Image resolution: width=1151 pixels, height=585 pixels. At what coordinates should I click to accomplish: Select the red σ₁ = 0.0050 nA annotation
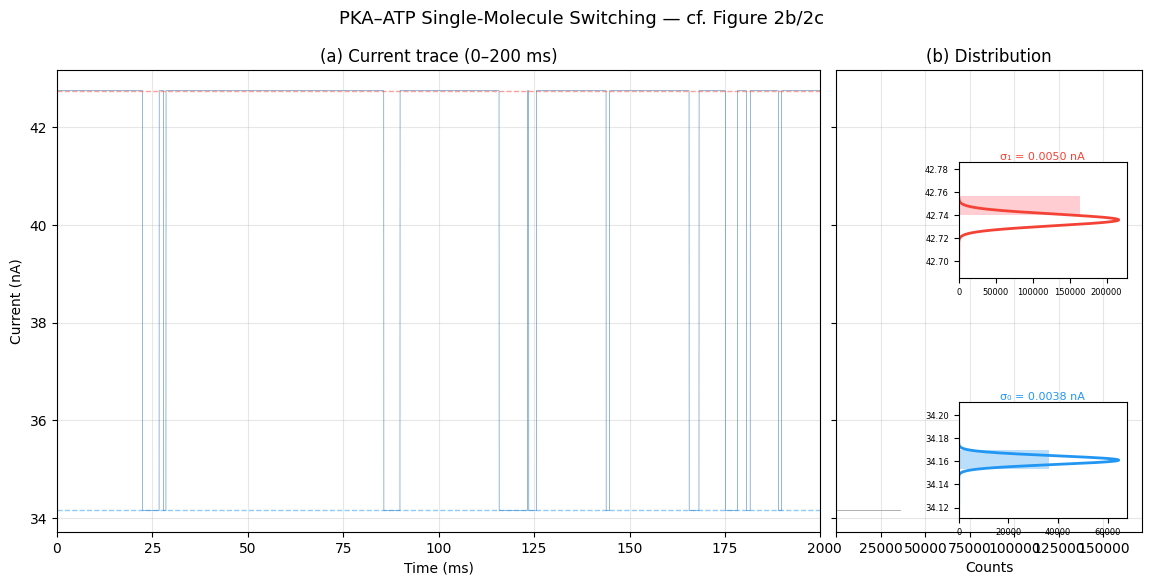coord(1042,156)
